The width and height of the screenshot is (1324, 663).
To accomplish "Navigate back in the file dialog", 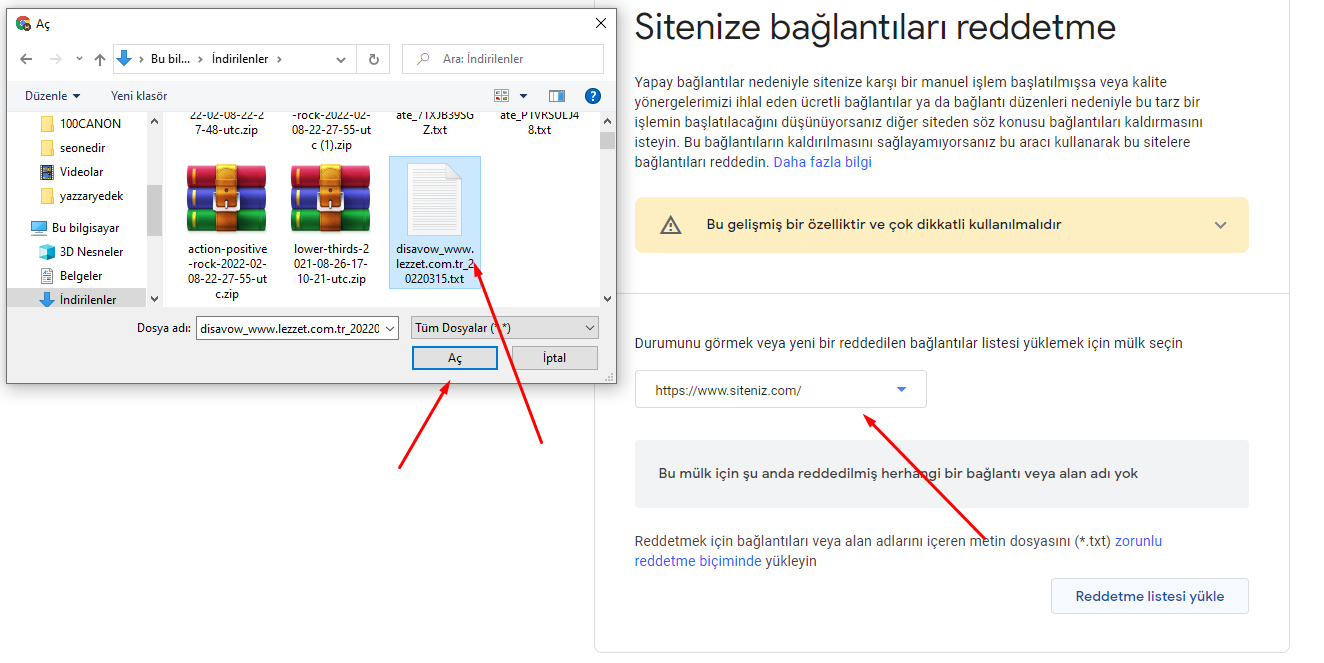I will (x=26, y=59).
